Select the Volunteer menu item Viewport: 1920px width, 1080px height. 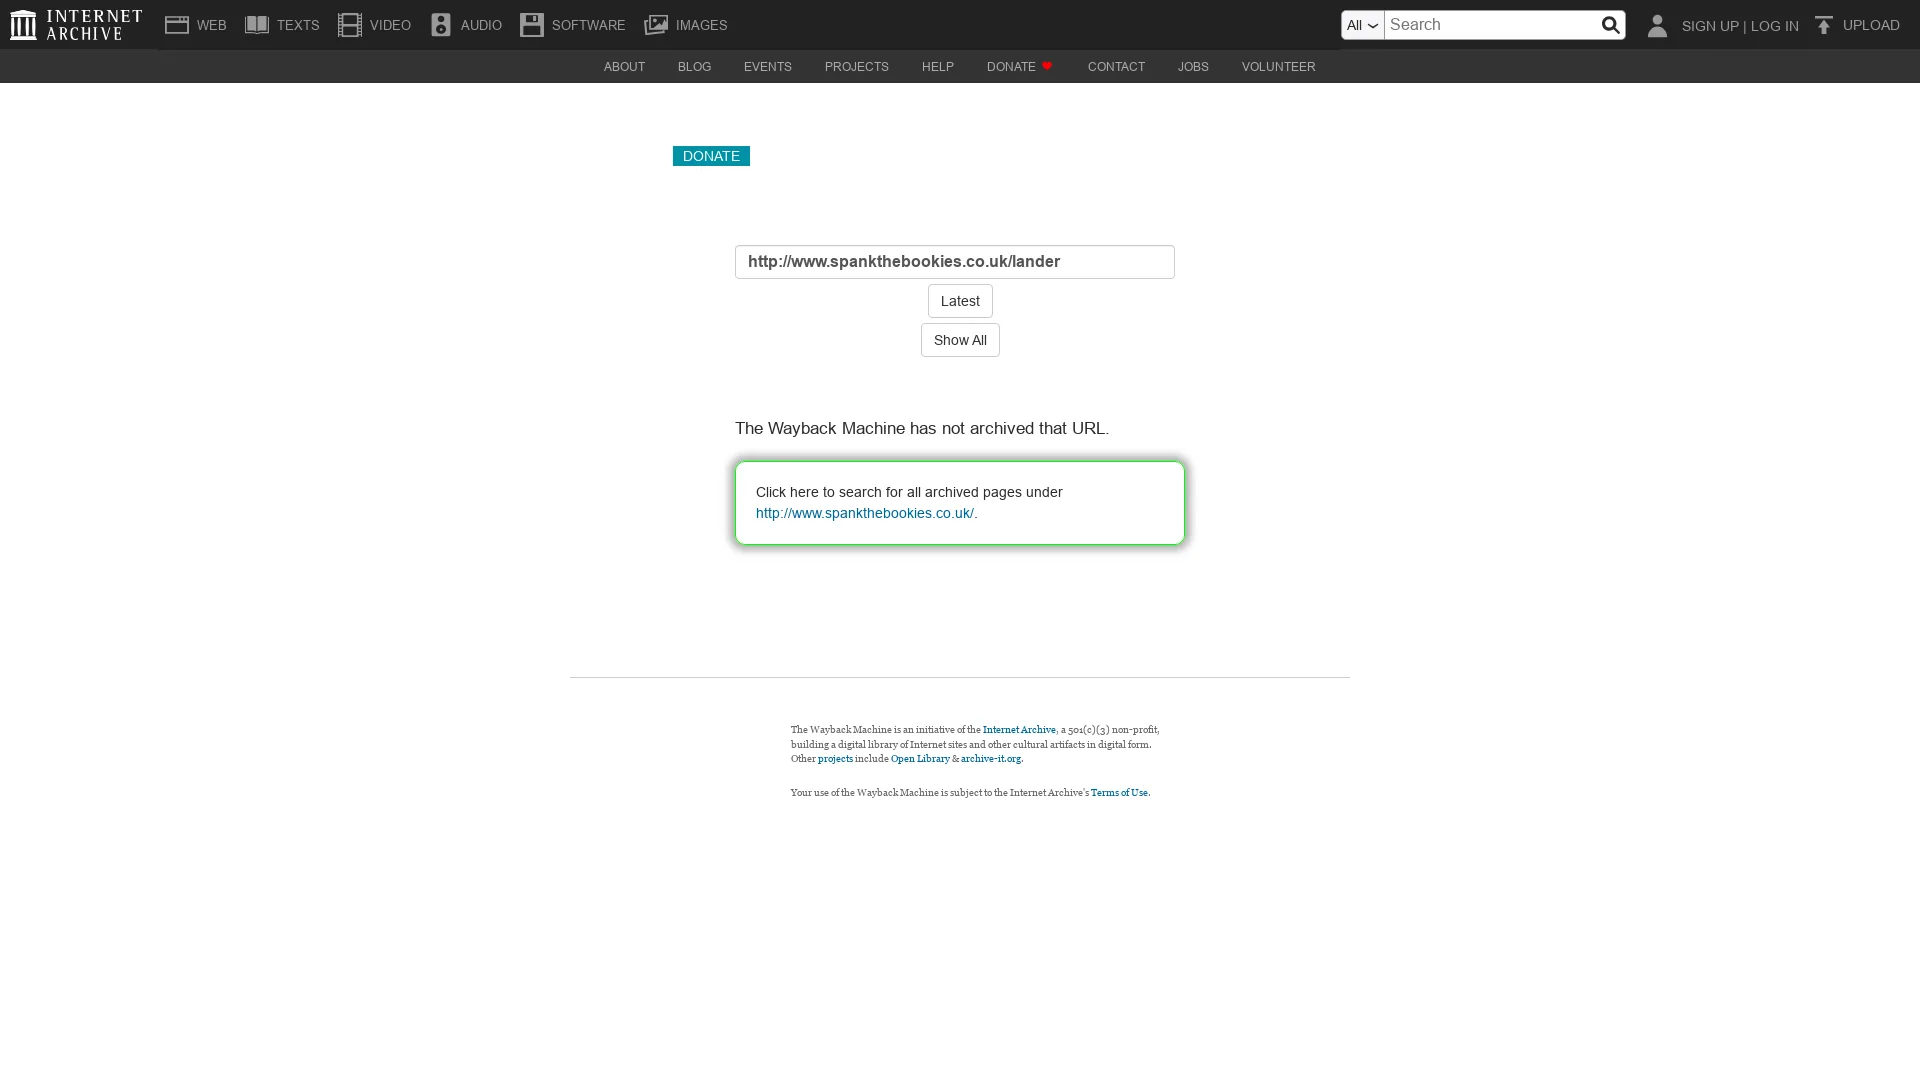click(1278, 67)
